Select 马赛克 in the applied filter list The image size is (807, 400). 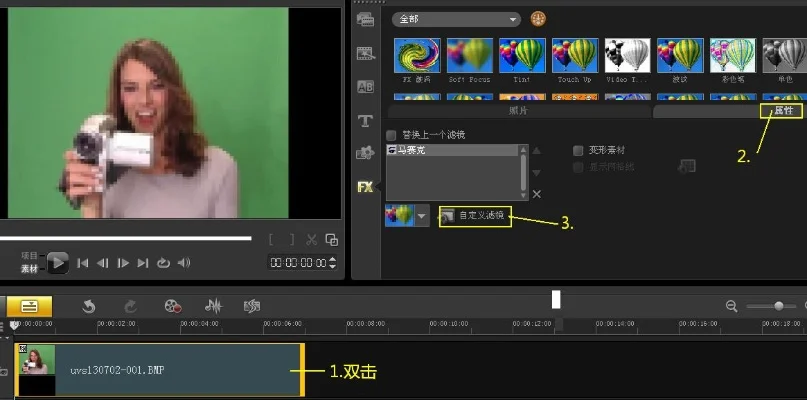452,150
